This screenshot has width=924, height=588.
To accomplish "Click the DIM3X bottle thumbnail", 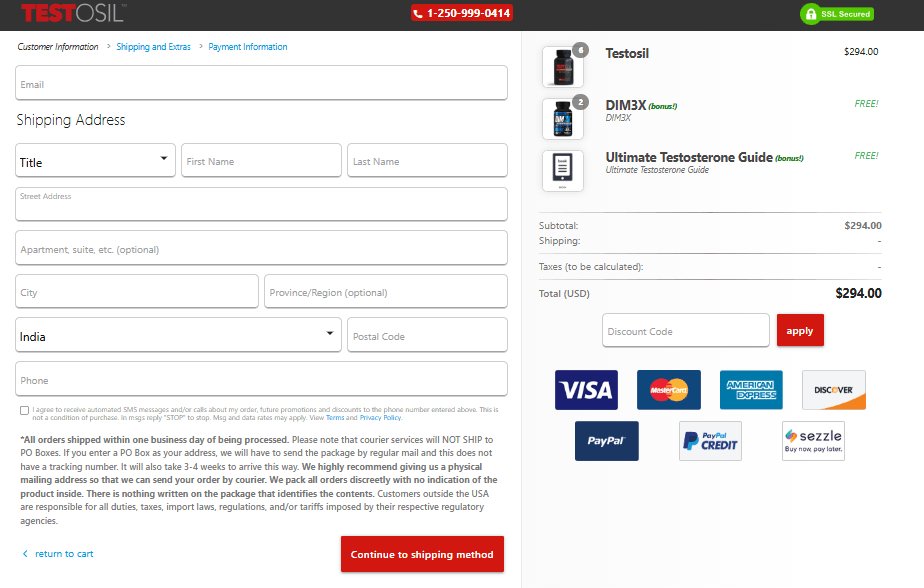I will (563, 119).
